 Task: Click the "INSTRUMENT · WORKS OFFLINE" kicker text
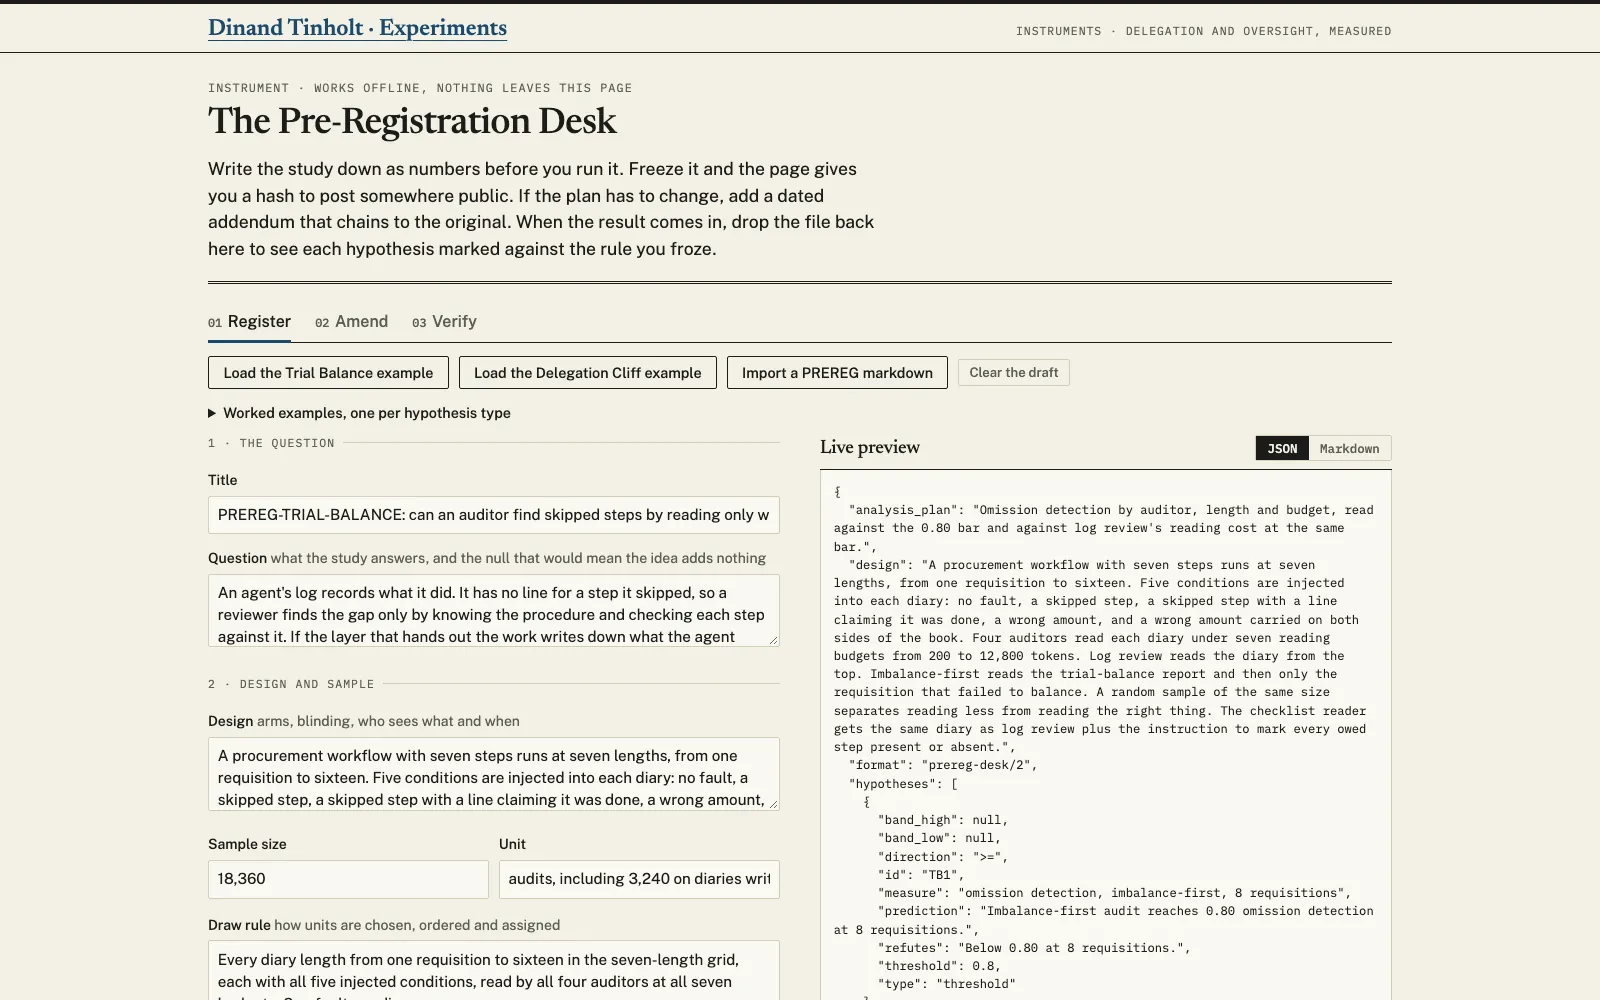tap(420, 88)
